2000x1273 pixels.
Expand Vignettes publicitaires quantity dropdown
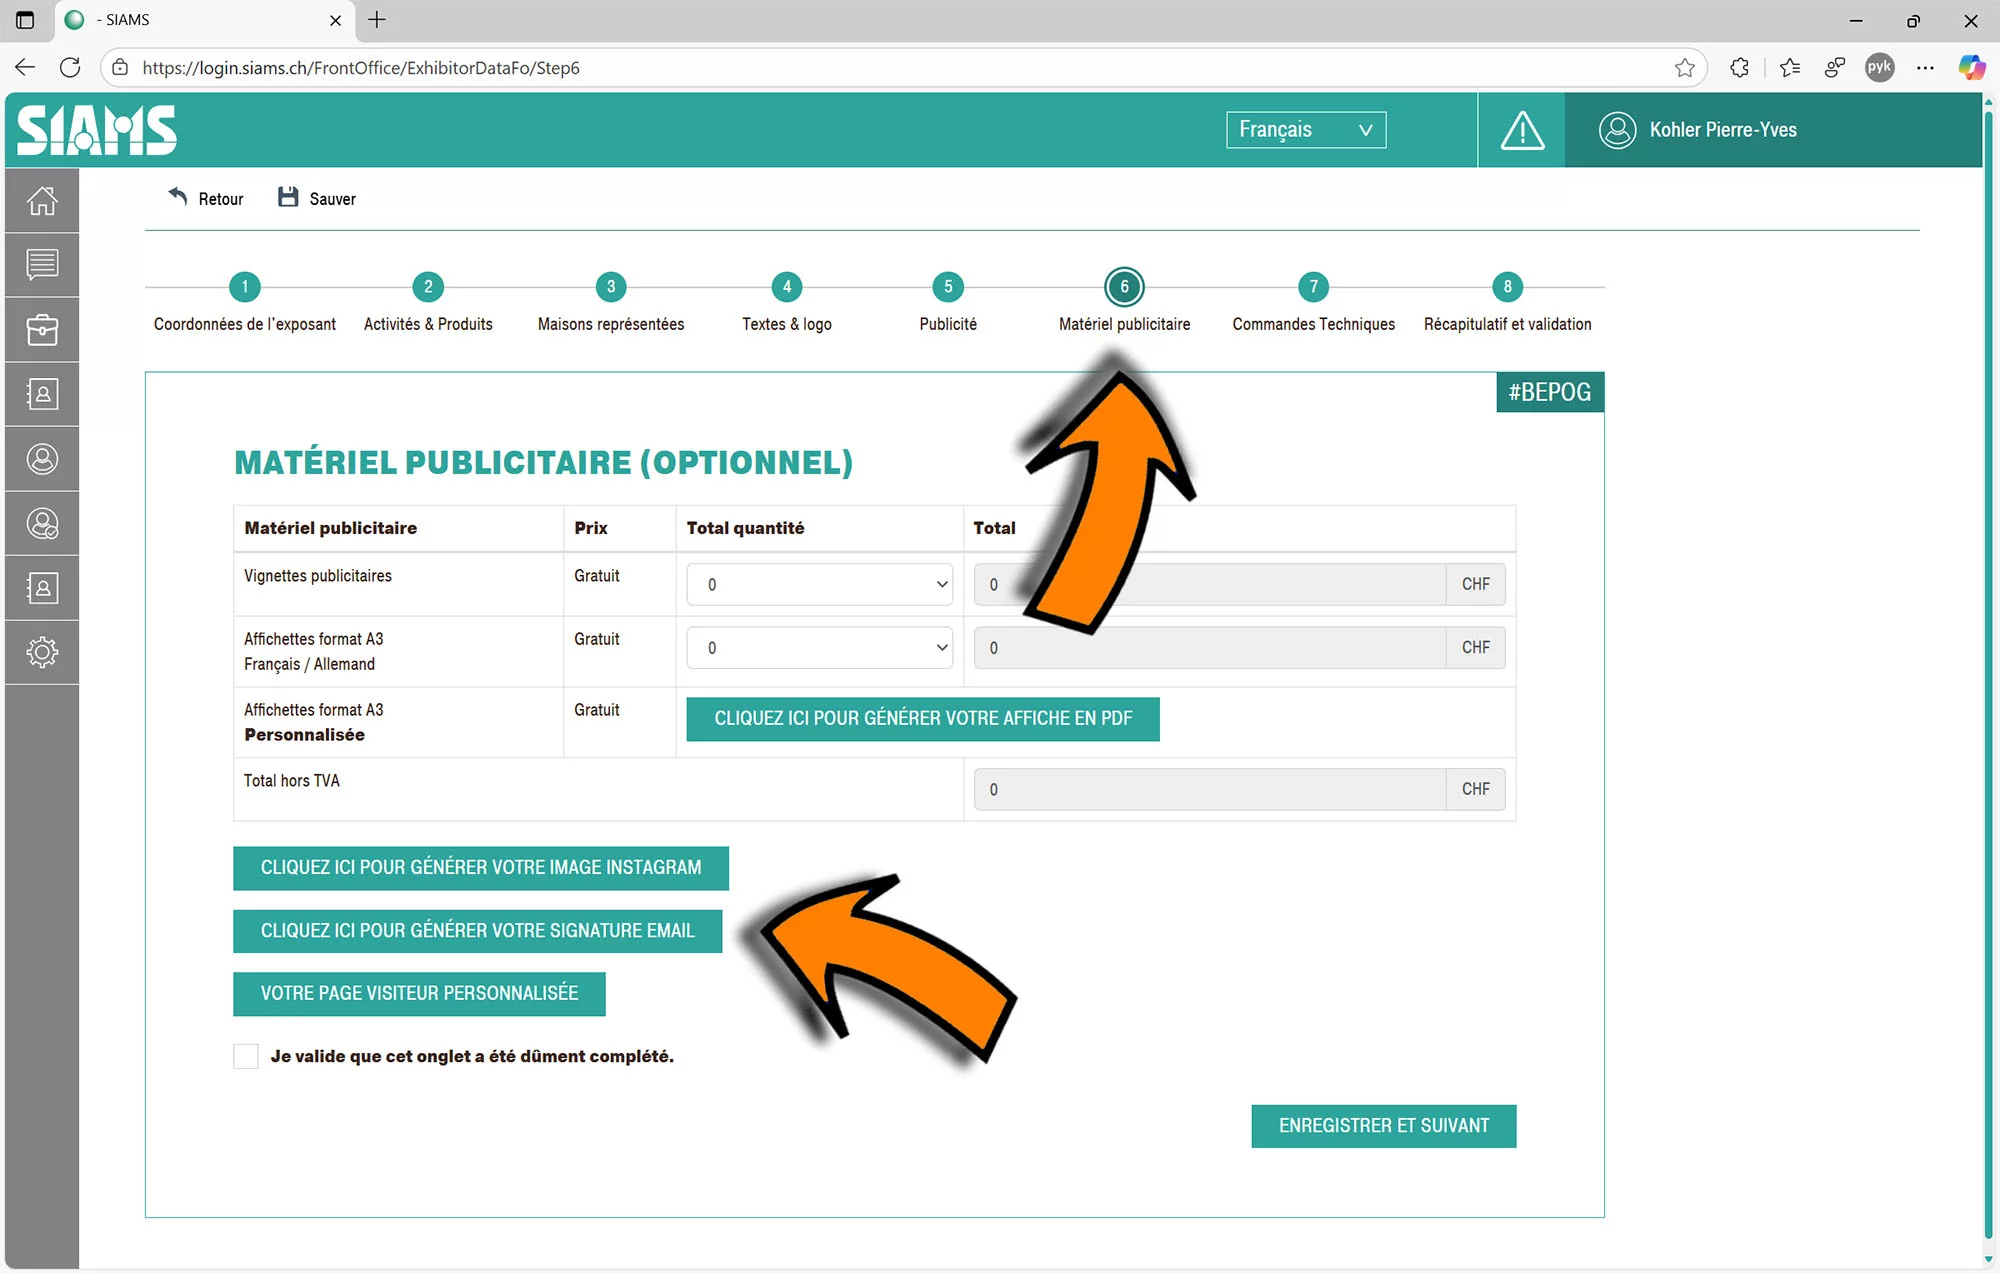(x=819, y=585)
